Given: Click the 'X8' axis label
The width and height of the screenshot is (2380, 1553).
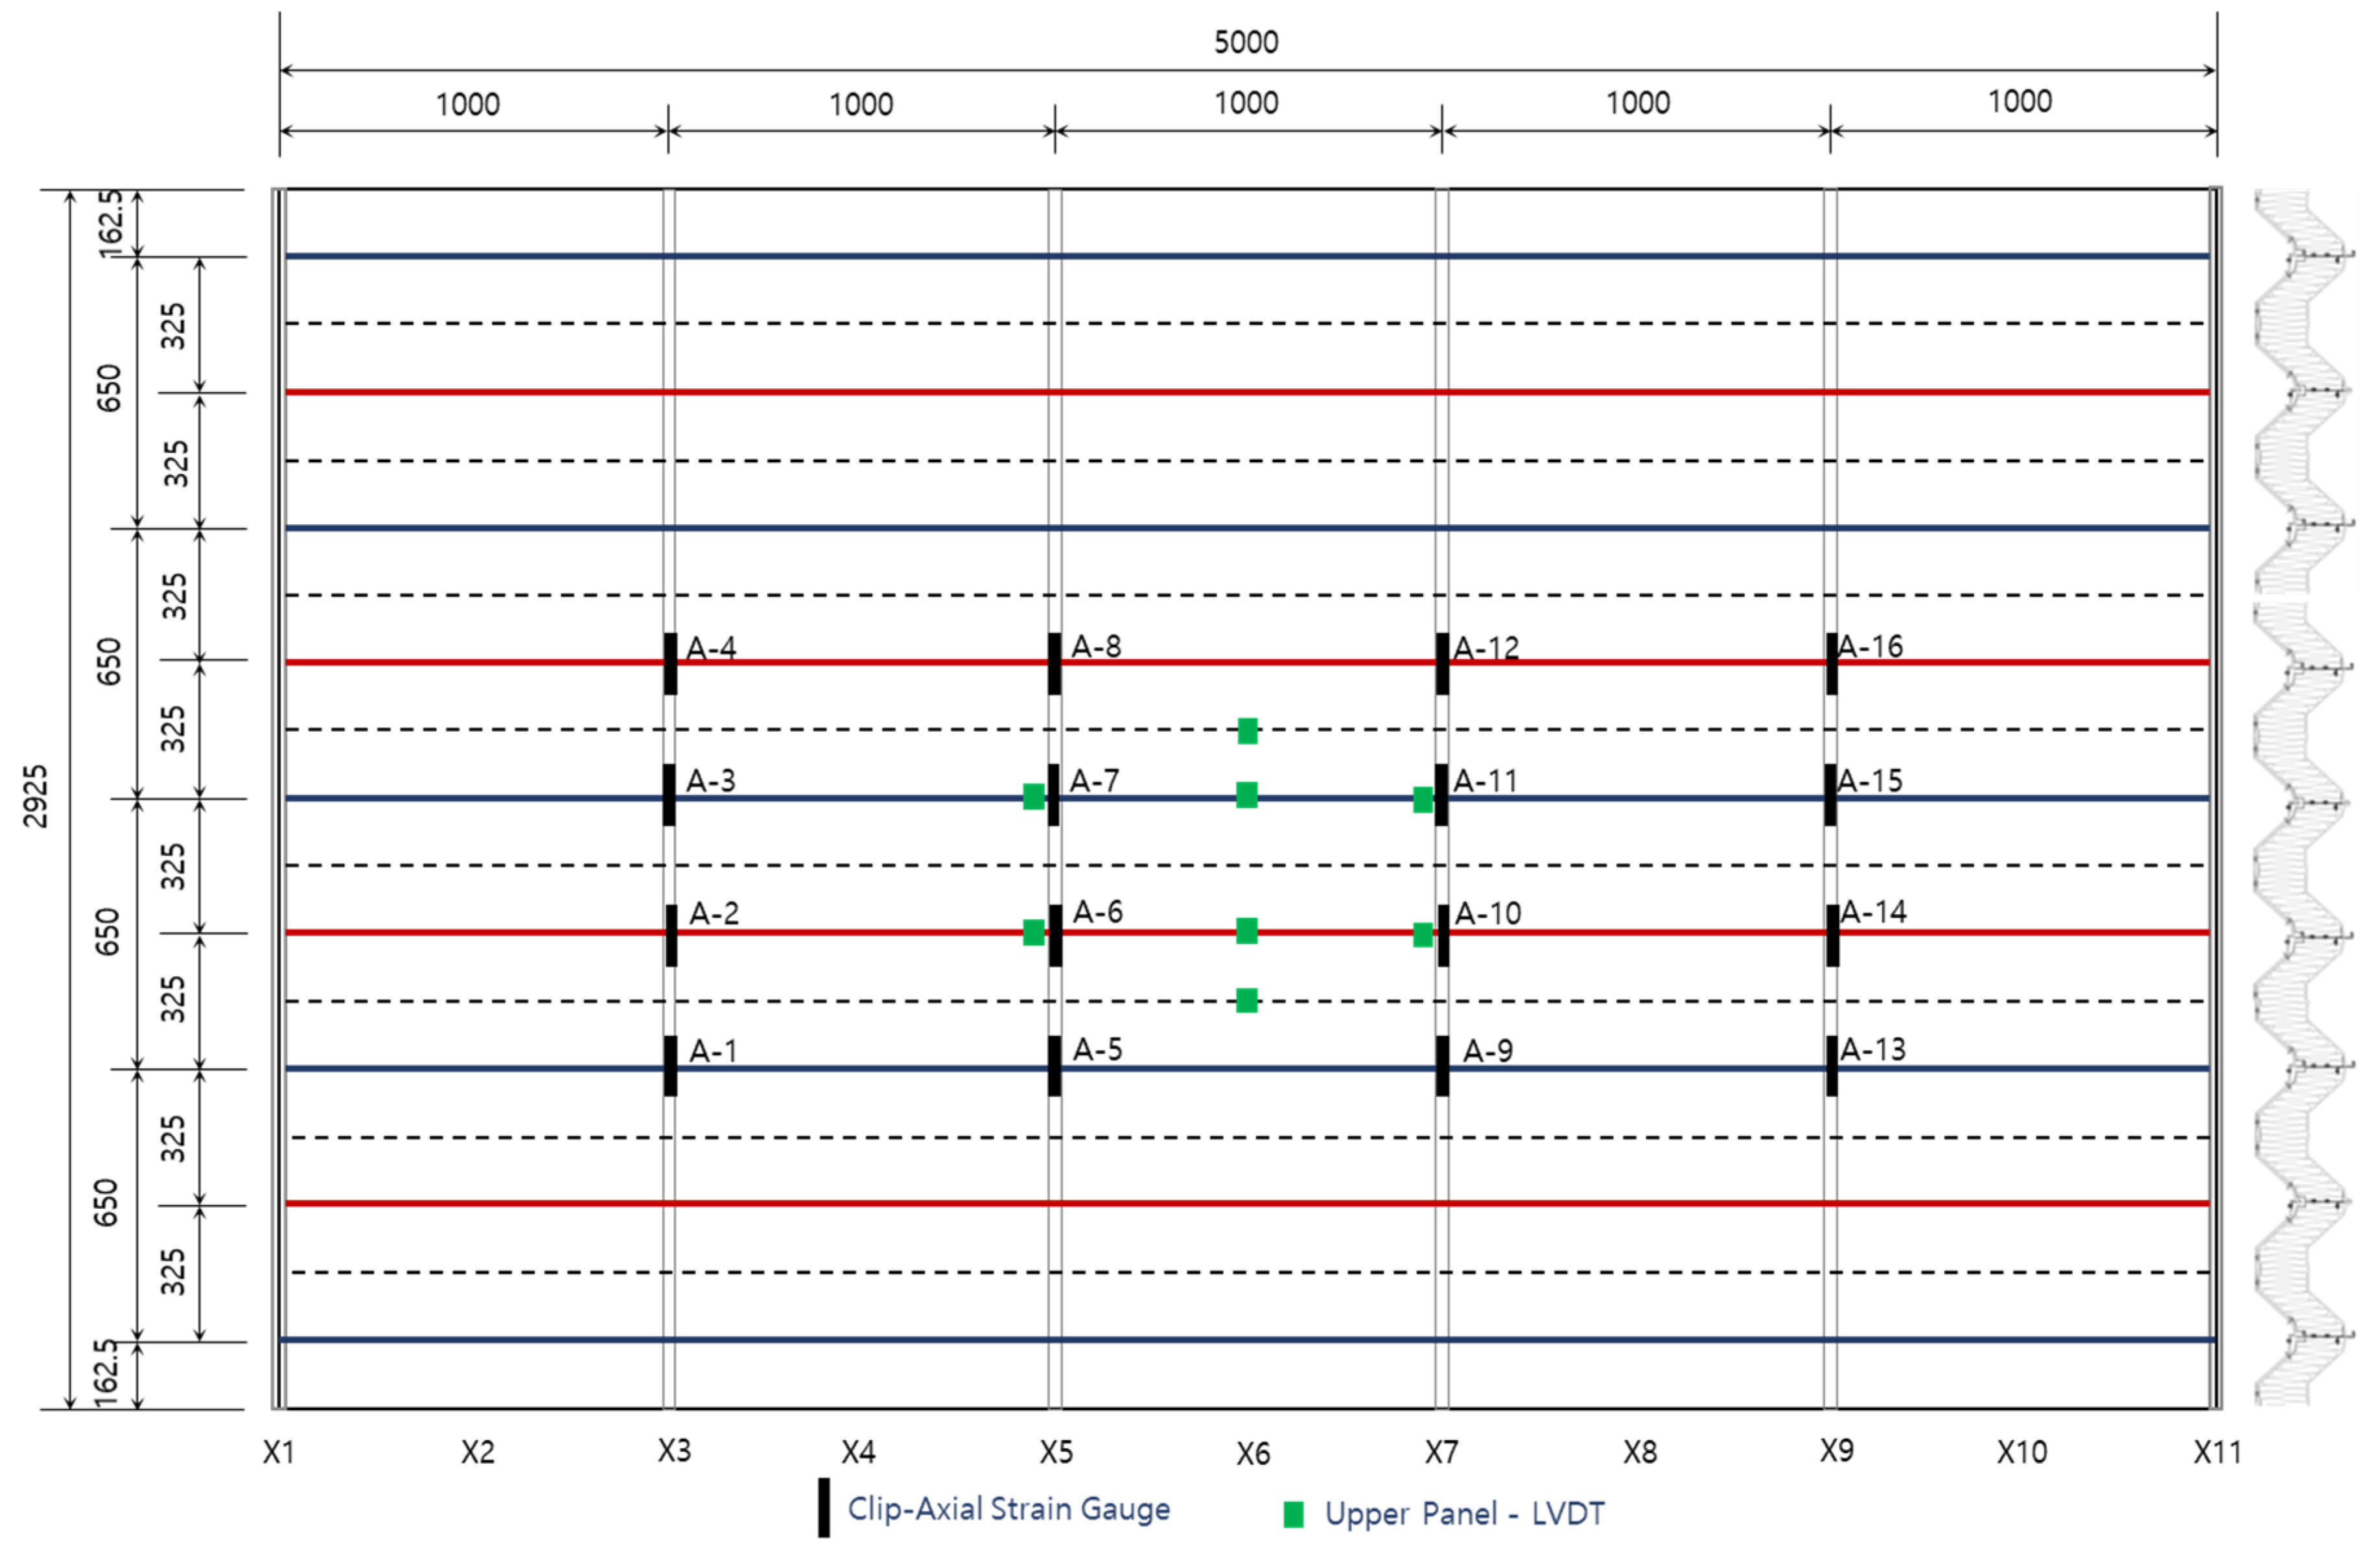Looking at the screenshot, I should (x=1640, y=1452).
